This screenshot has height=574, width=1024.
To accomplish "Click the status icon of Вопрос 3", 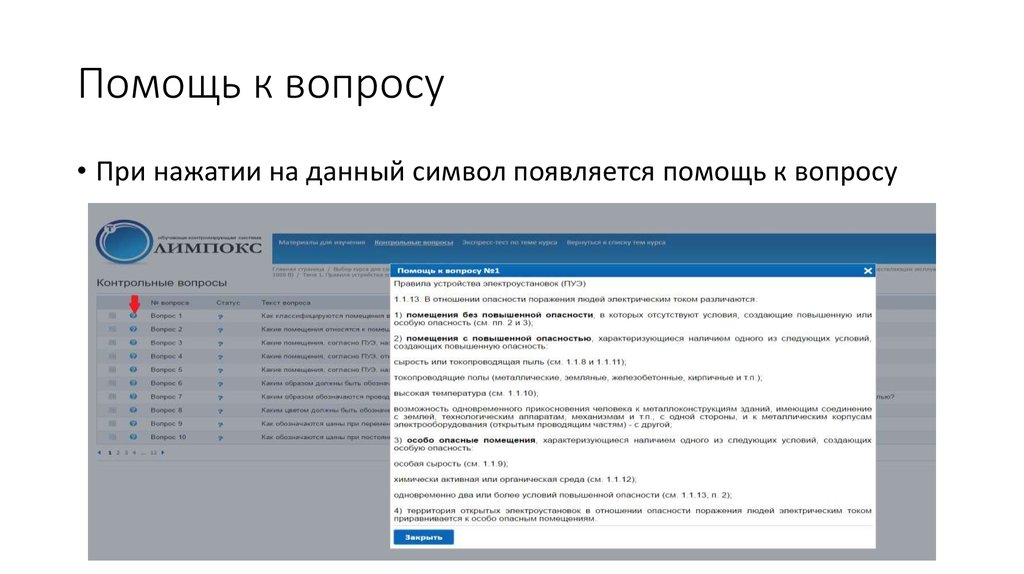I will 220,343.
